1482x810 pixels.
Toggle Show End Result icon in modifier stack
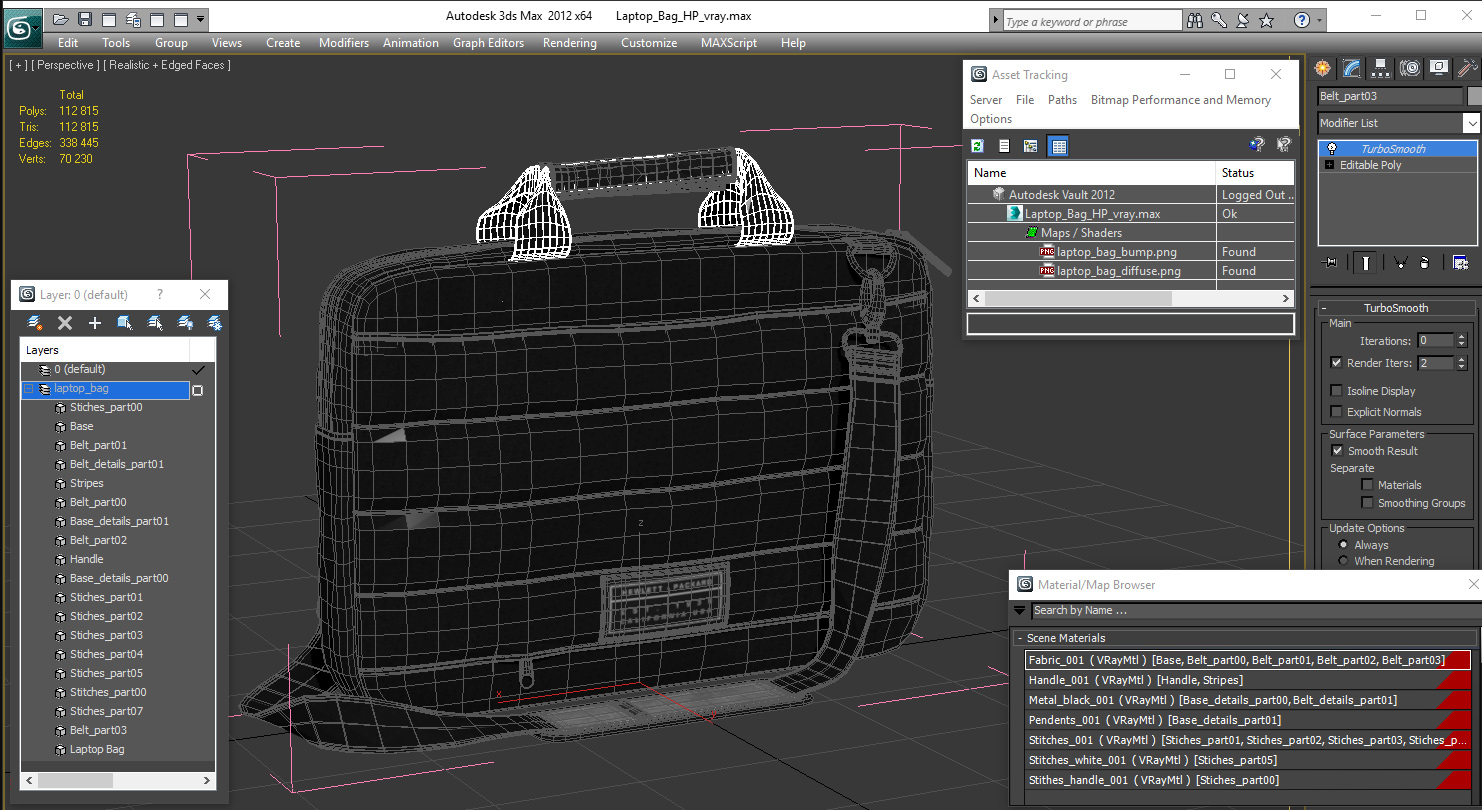(1365, 262)
